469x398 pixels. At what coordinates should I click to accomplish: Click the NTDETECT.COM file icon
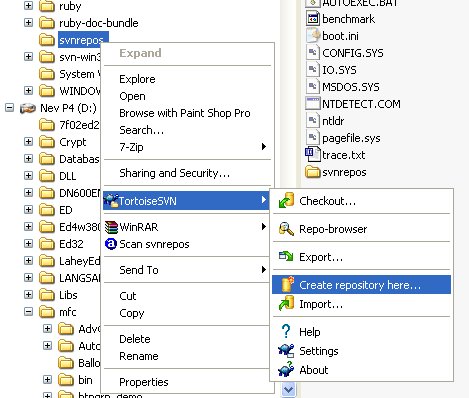pyautogui.click(x=313, y=104)
